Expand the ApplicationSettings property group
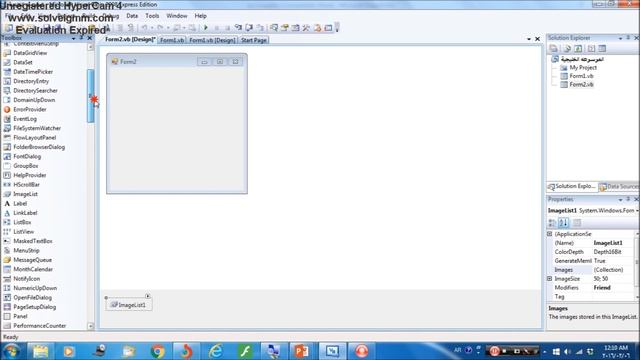Screen dimensions: 640x360 (549, 234)
